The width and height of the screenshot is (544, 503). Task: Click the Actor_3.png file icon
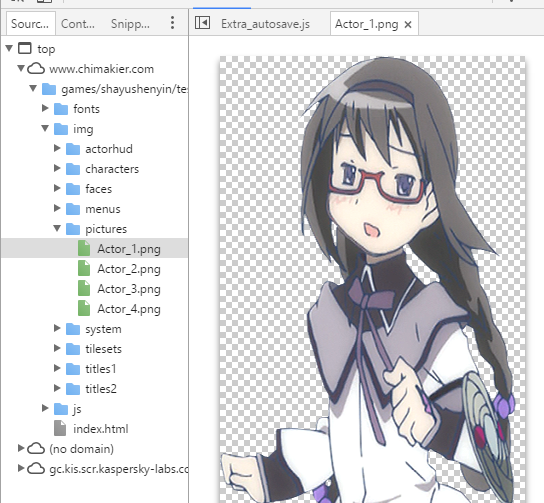[x=84, y=288]
